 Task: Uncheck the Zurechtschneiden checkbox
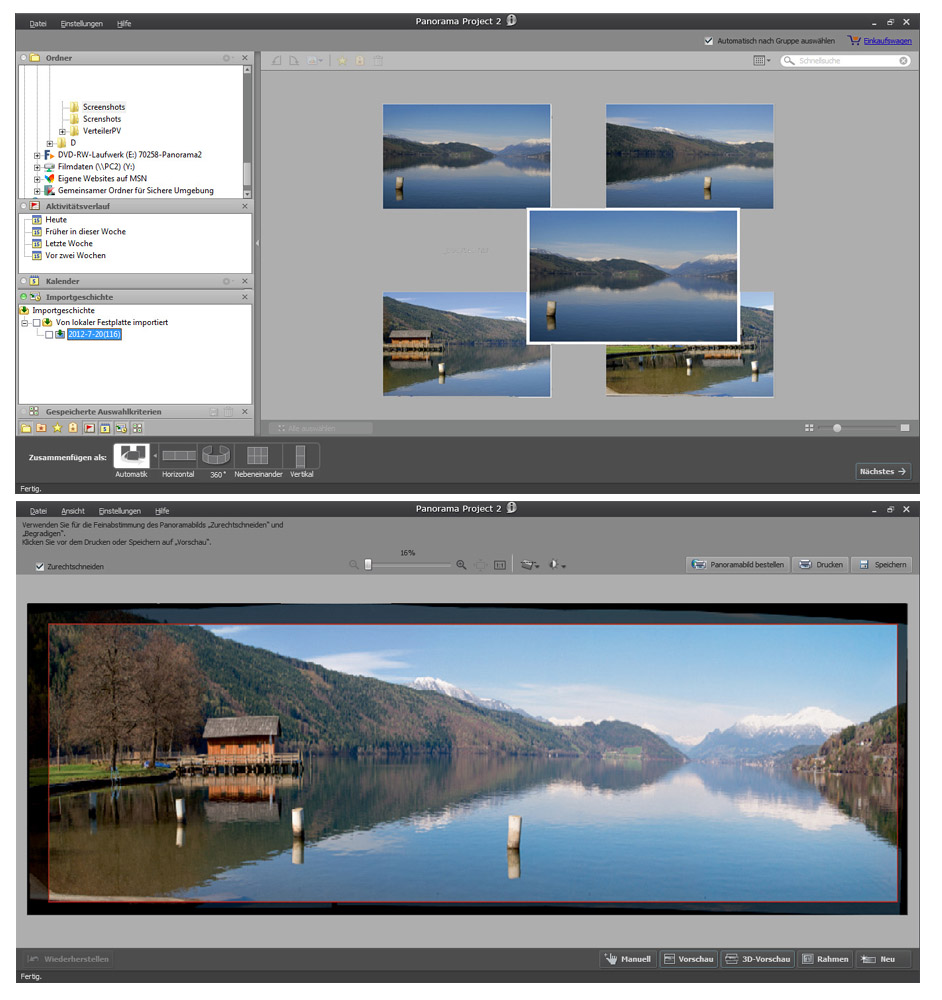coord(40,566)
